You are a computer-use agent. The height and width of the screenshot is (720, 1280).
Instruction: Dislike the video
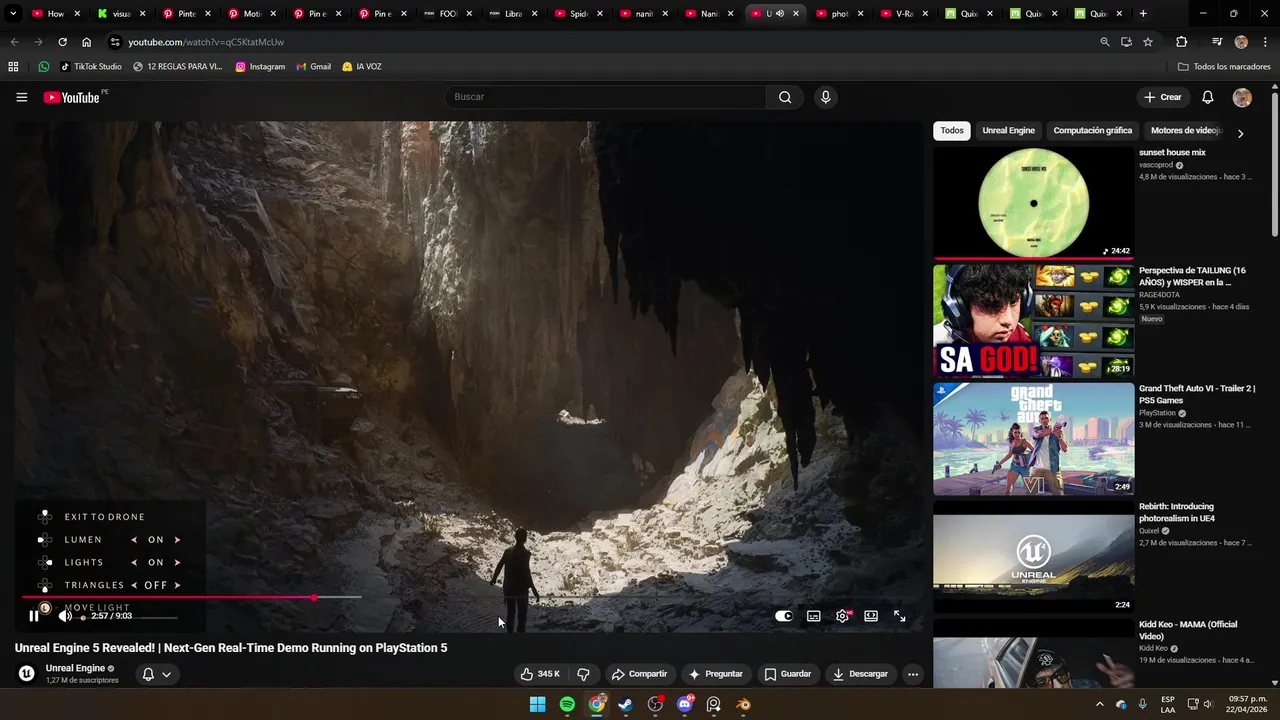[x=583, y=674]
